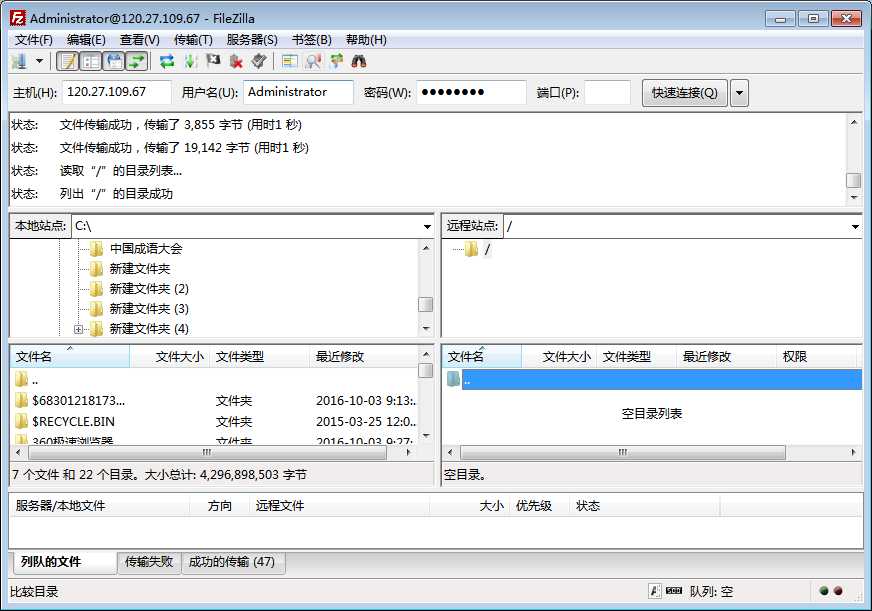Click the queue 服务器/本地文件 column header
The height and width of the screenshot is (611, 872).
pyautogui.click(x=100, y=506)
